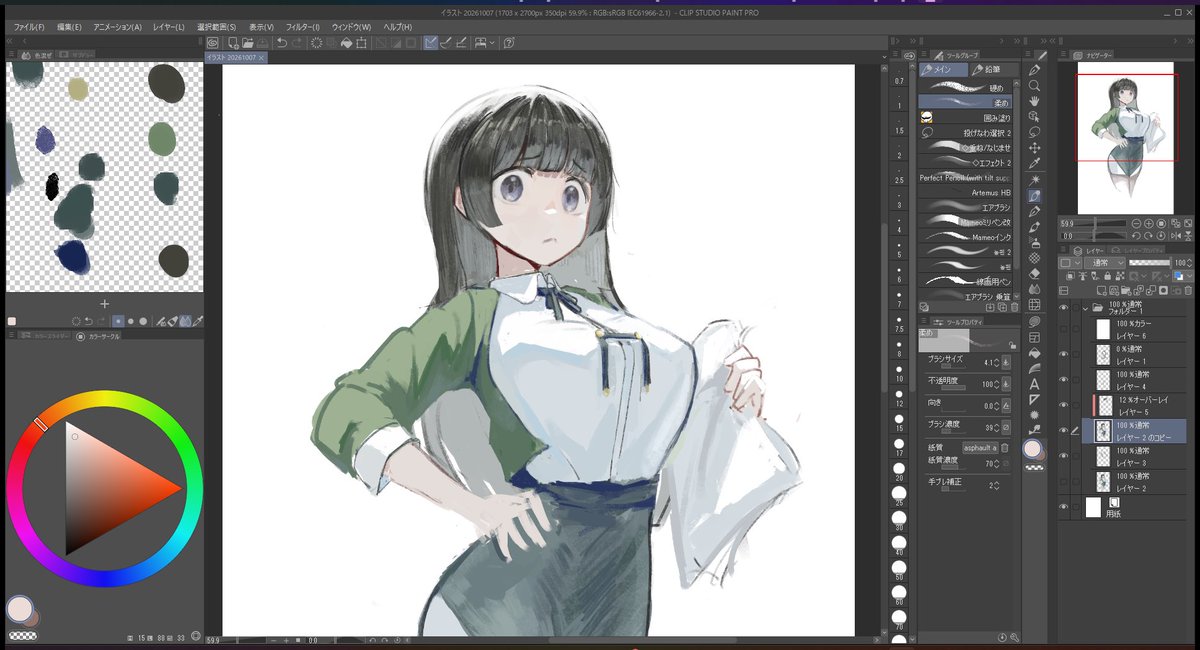
Task: Click zoom out icon in Navigator
Action: (x=1137, y=224)
